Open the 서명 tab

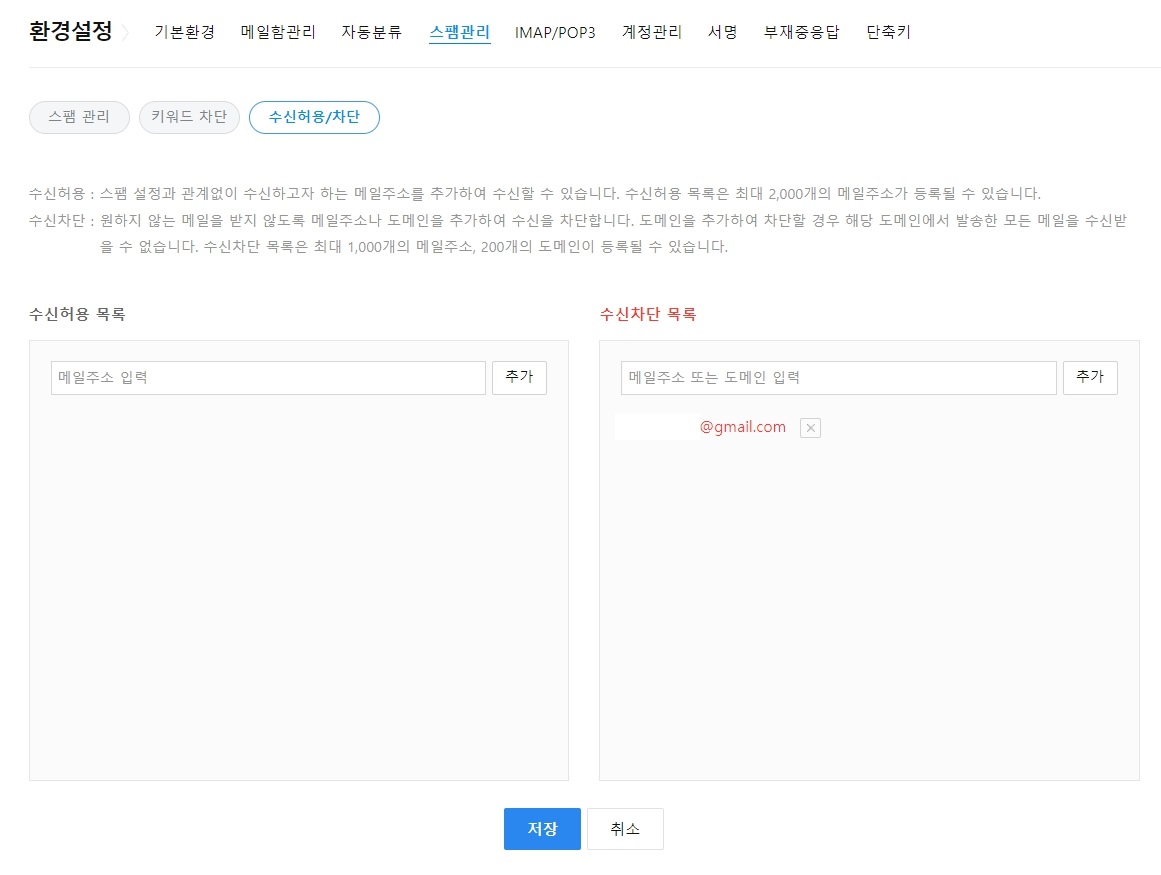[722, 31]
